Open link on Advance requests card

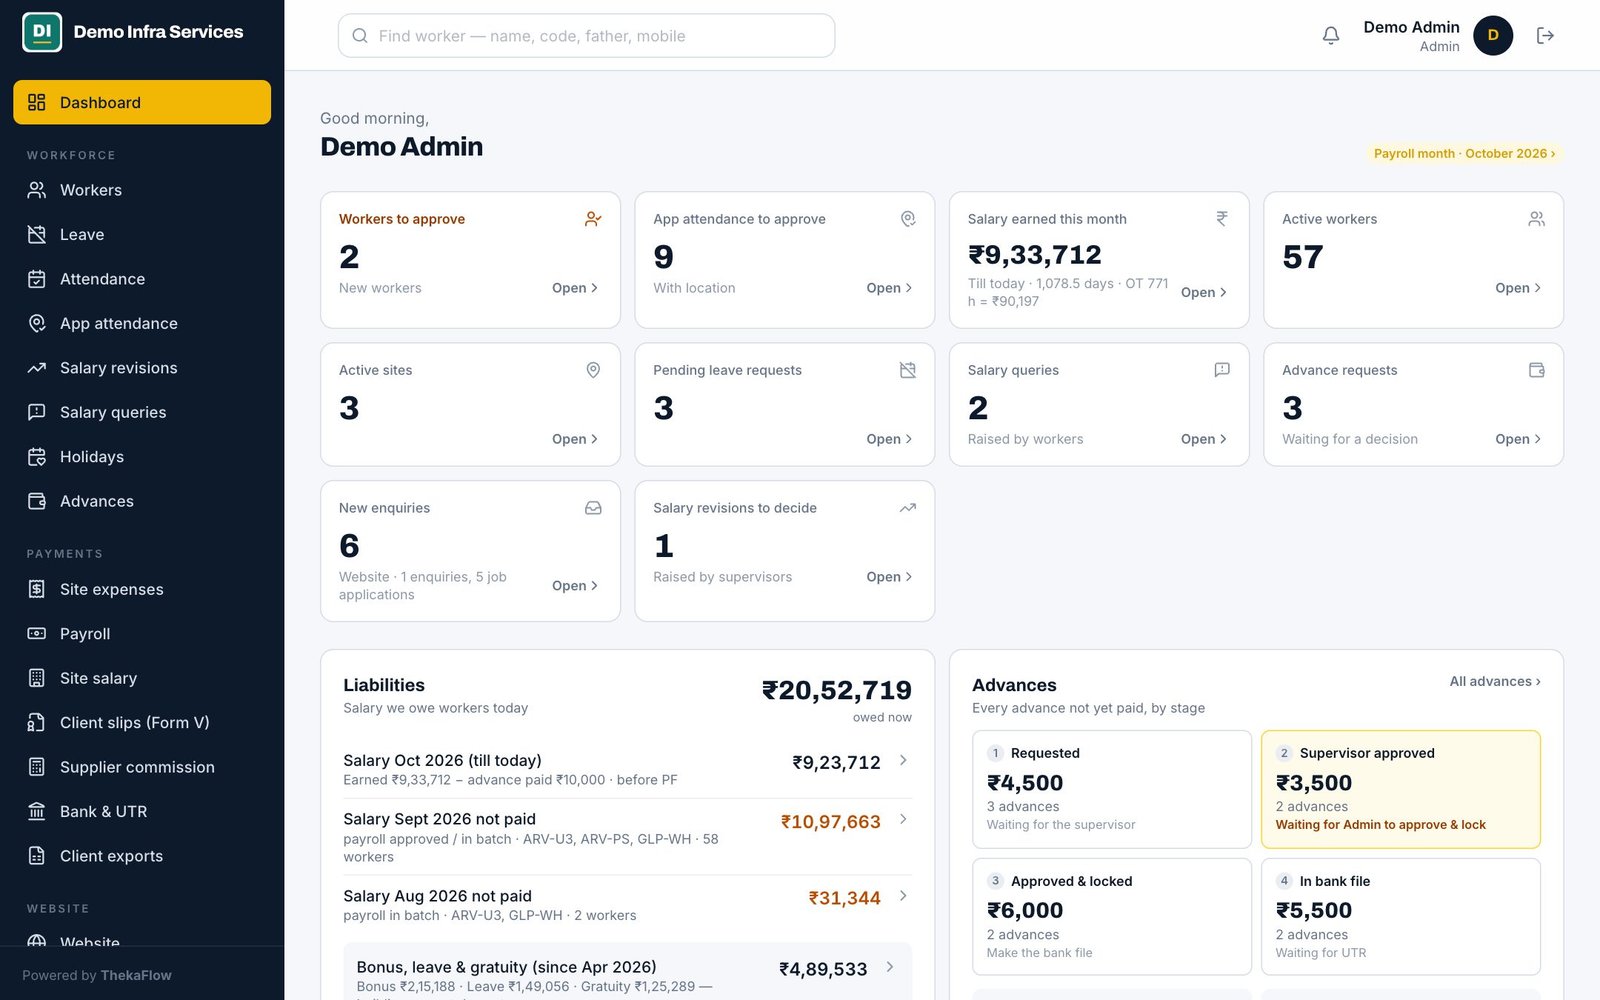(x=1518, y=439)
